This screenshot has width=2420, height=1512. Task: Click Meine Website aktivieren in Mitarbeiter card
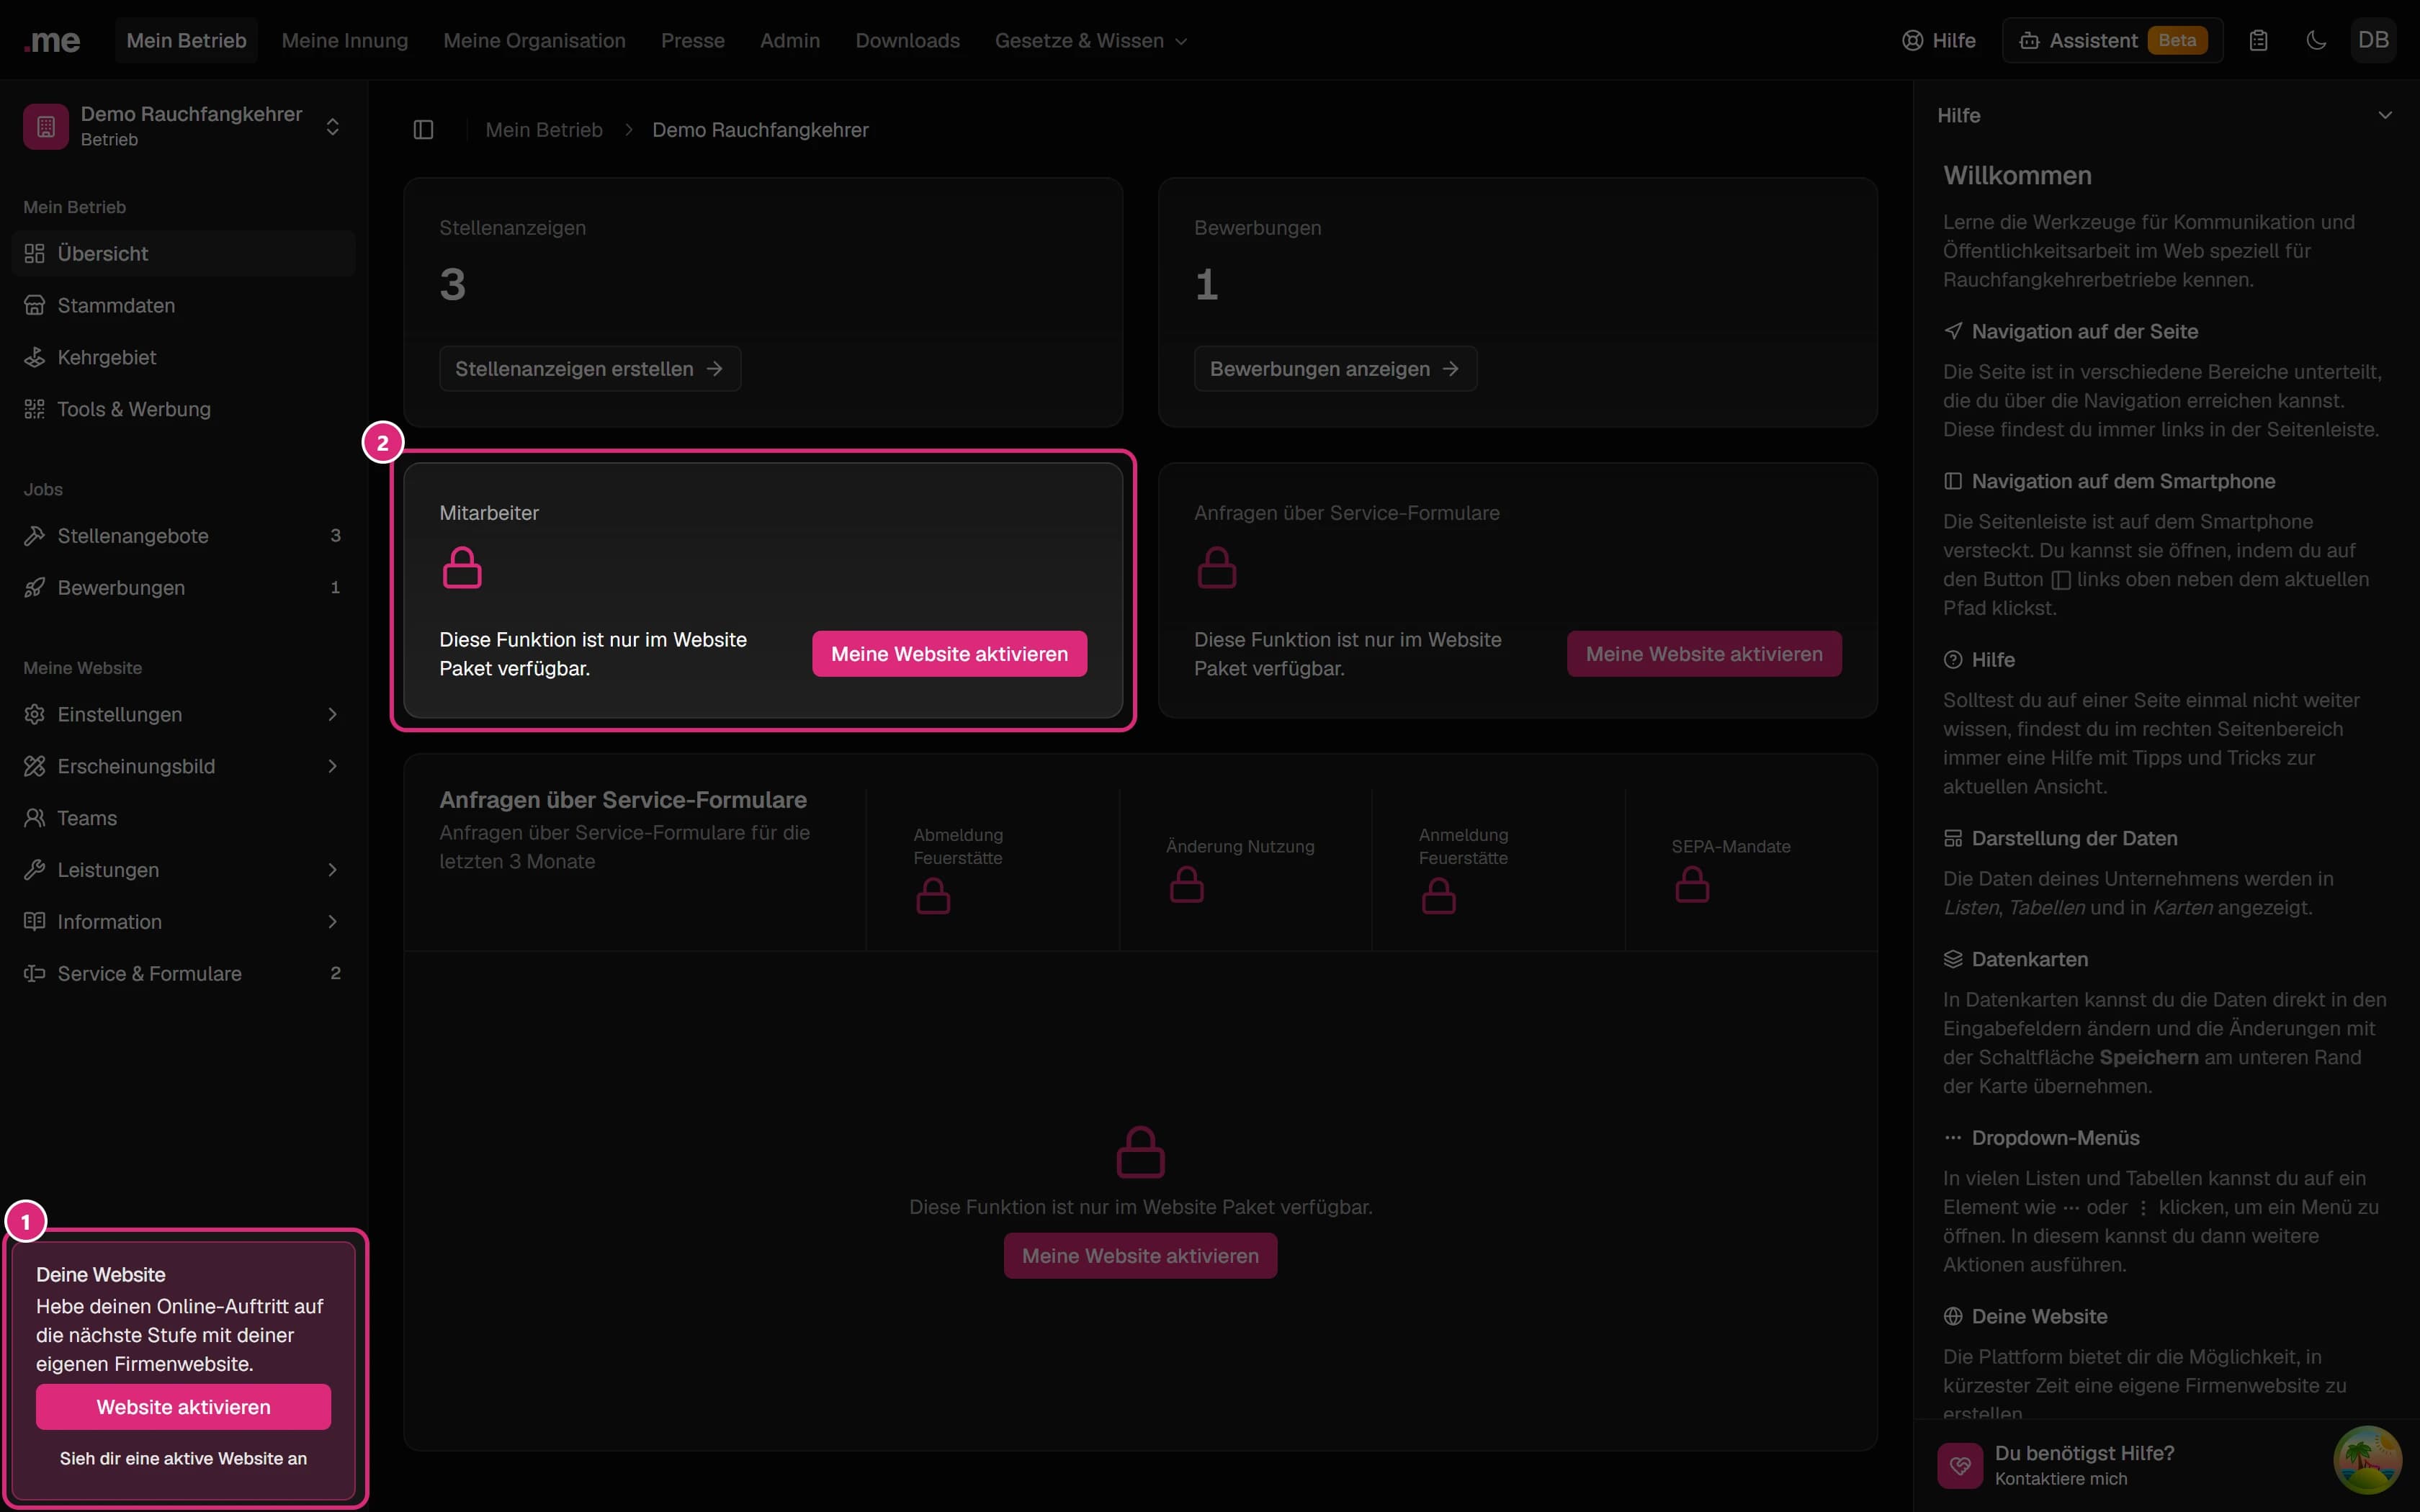[949, 654]
